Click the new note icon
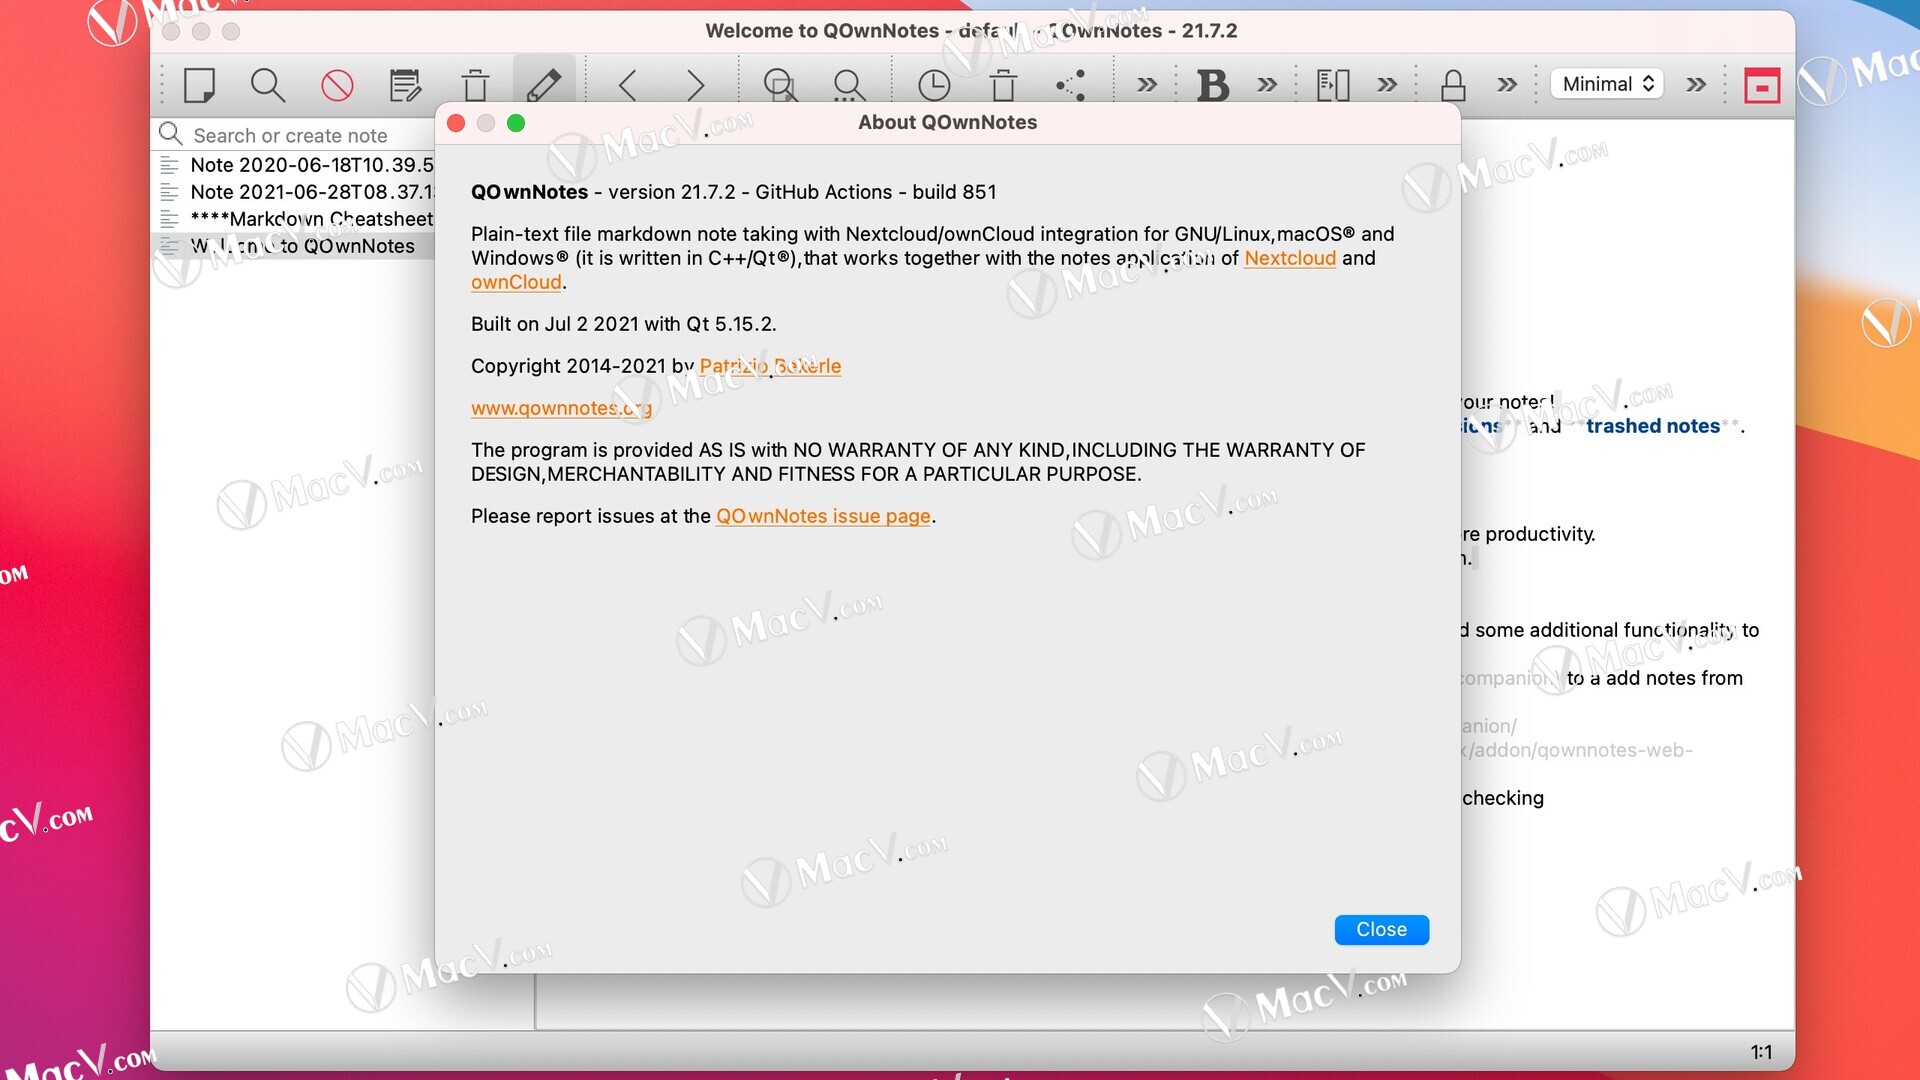 pos(200,85)
